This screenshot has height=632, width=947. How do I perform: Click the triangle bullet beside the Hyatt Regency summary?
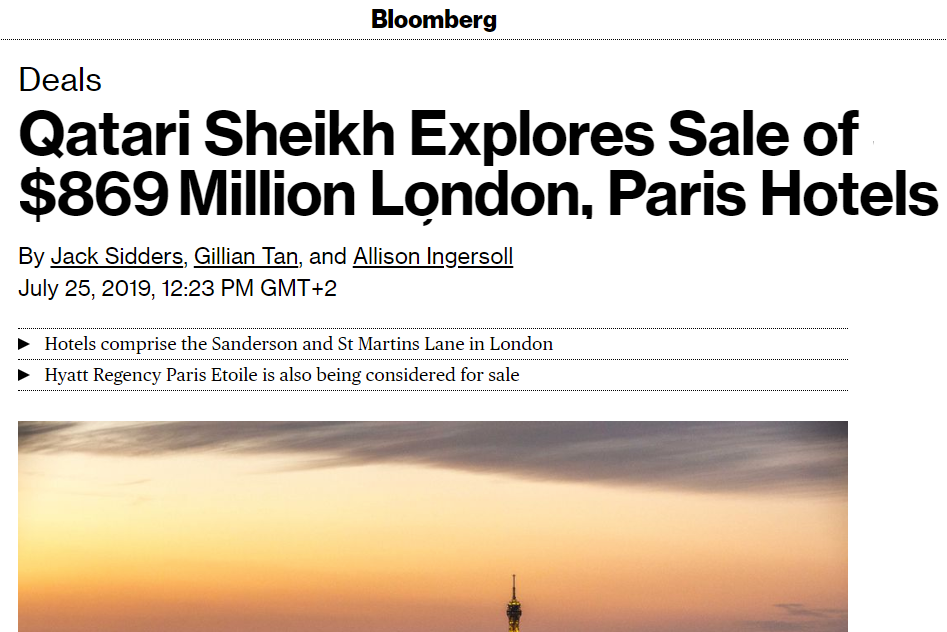tap(24, 375)
